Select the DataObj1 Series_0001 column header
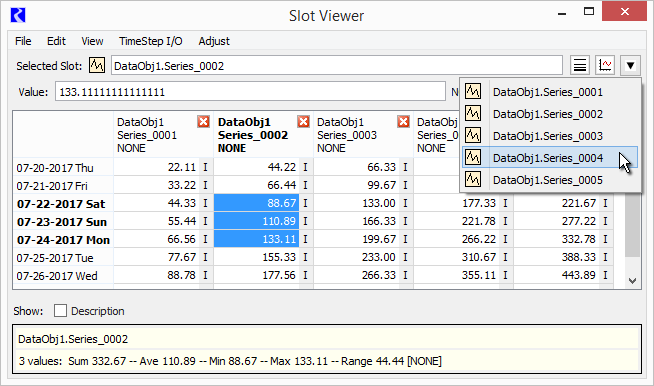The width and height of the screenshot is (654, 386). pos(163,134)
